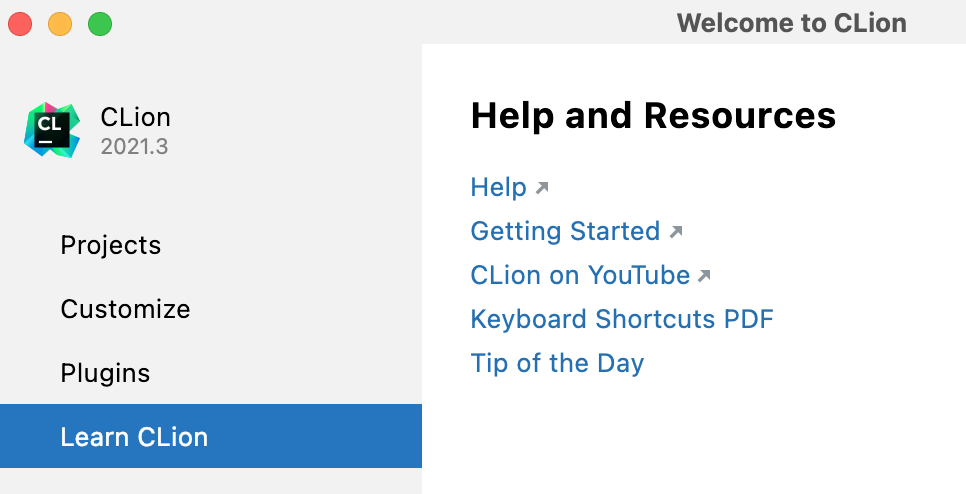Maximize the window with the green button
The image size is (966, 494).
point(100,24)
